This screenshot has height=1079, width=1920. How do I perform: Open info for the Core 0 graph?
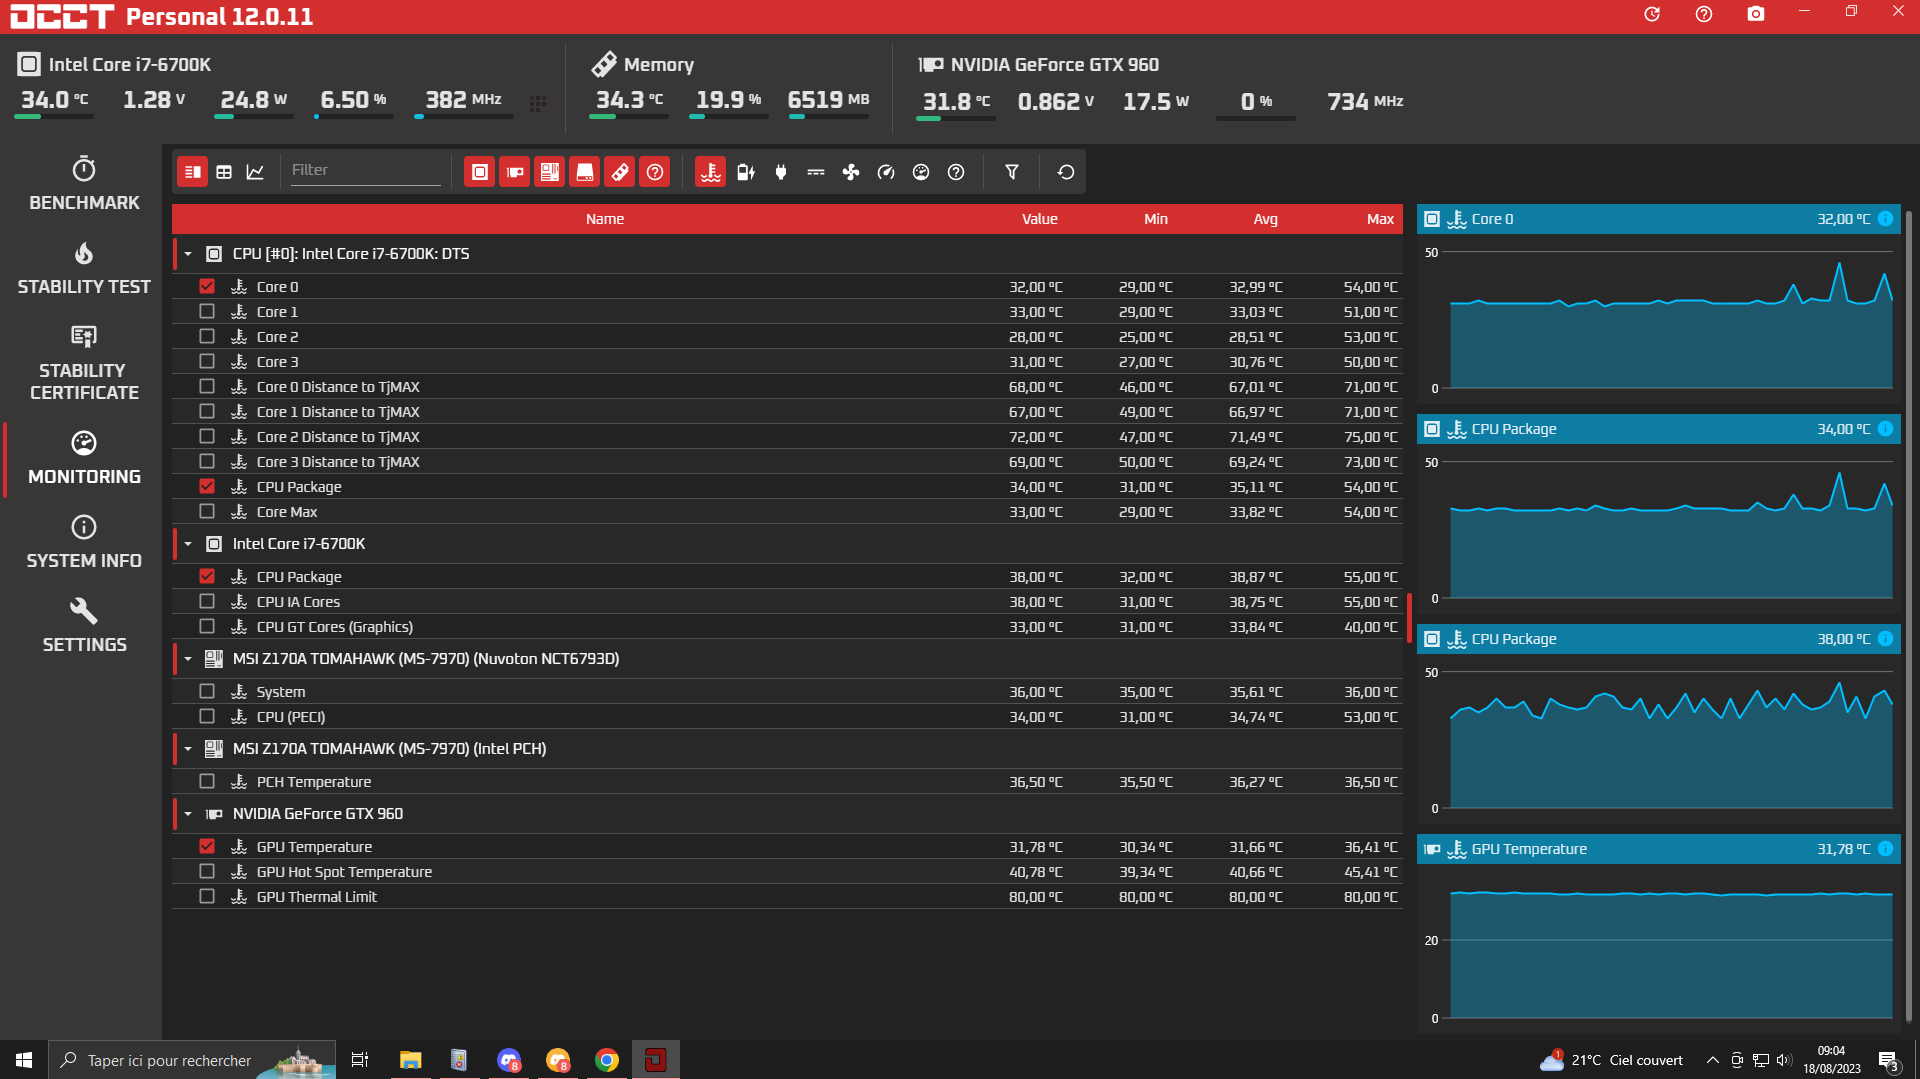click(x=1885, y=219)
